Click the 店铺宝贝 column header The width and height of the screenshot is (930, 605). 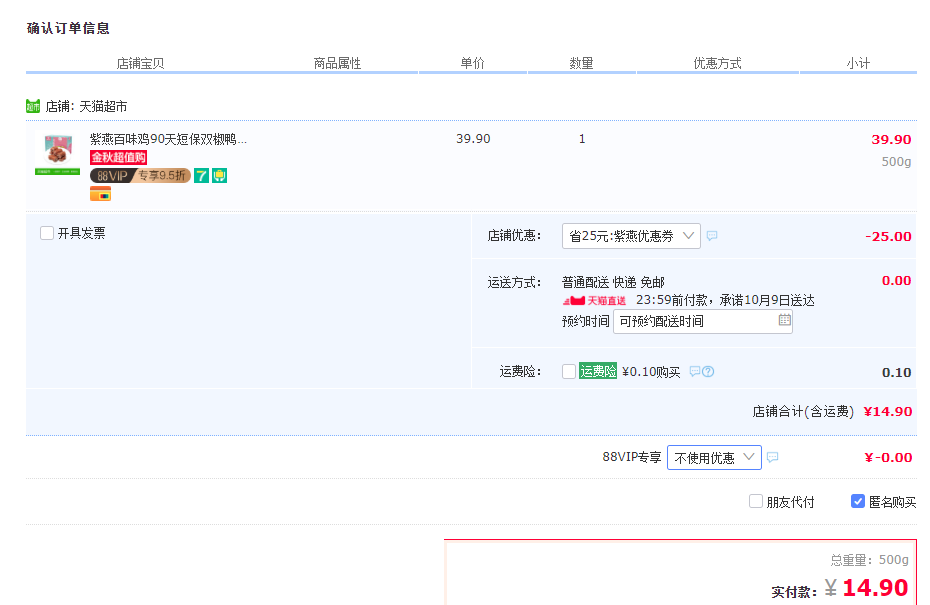[x=140, y=63]
